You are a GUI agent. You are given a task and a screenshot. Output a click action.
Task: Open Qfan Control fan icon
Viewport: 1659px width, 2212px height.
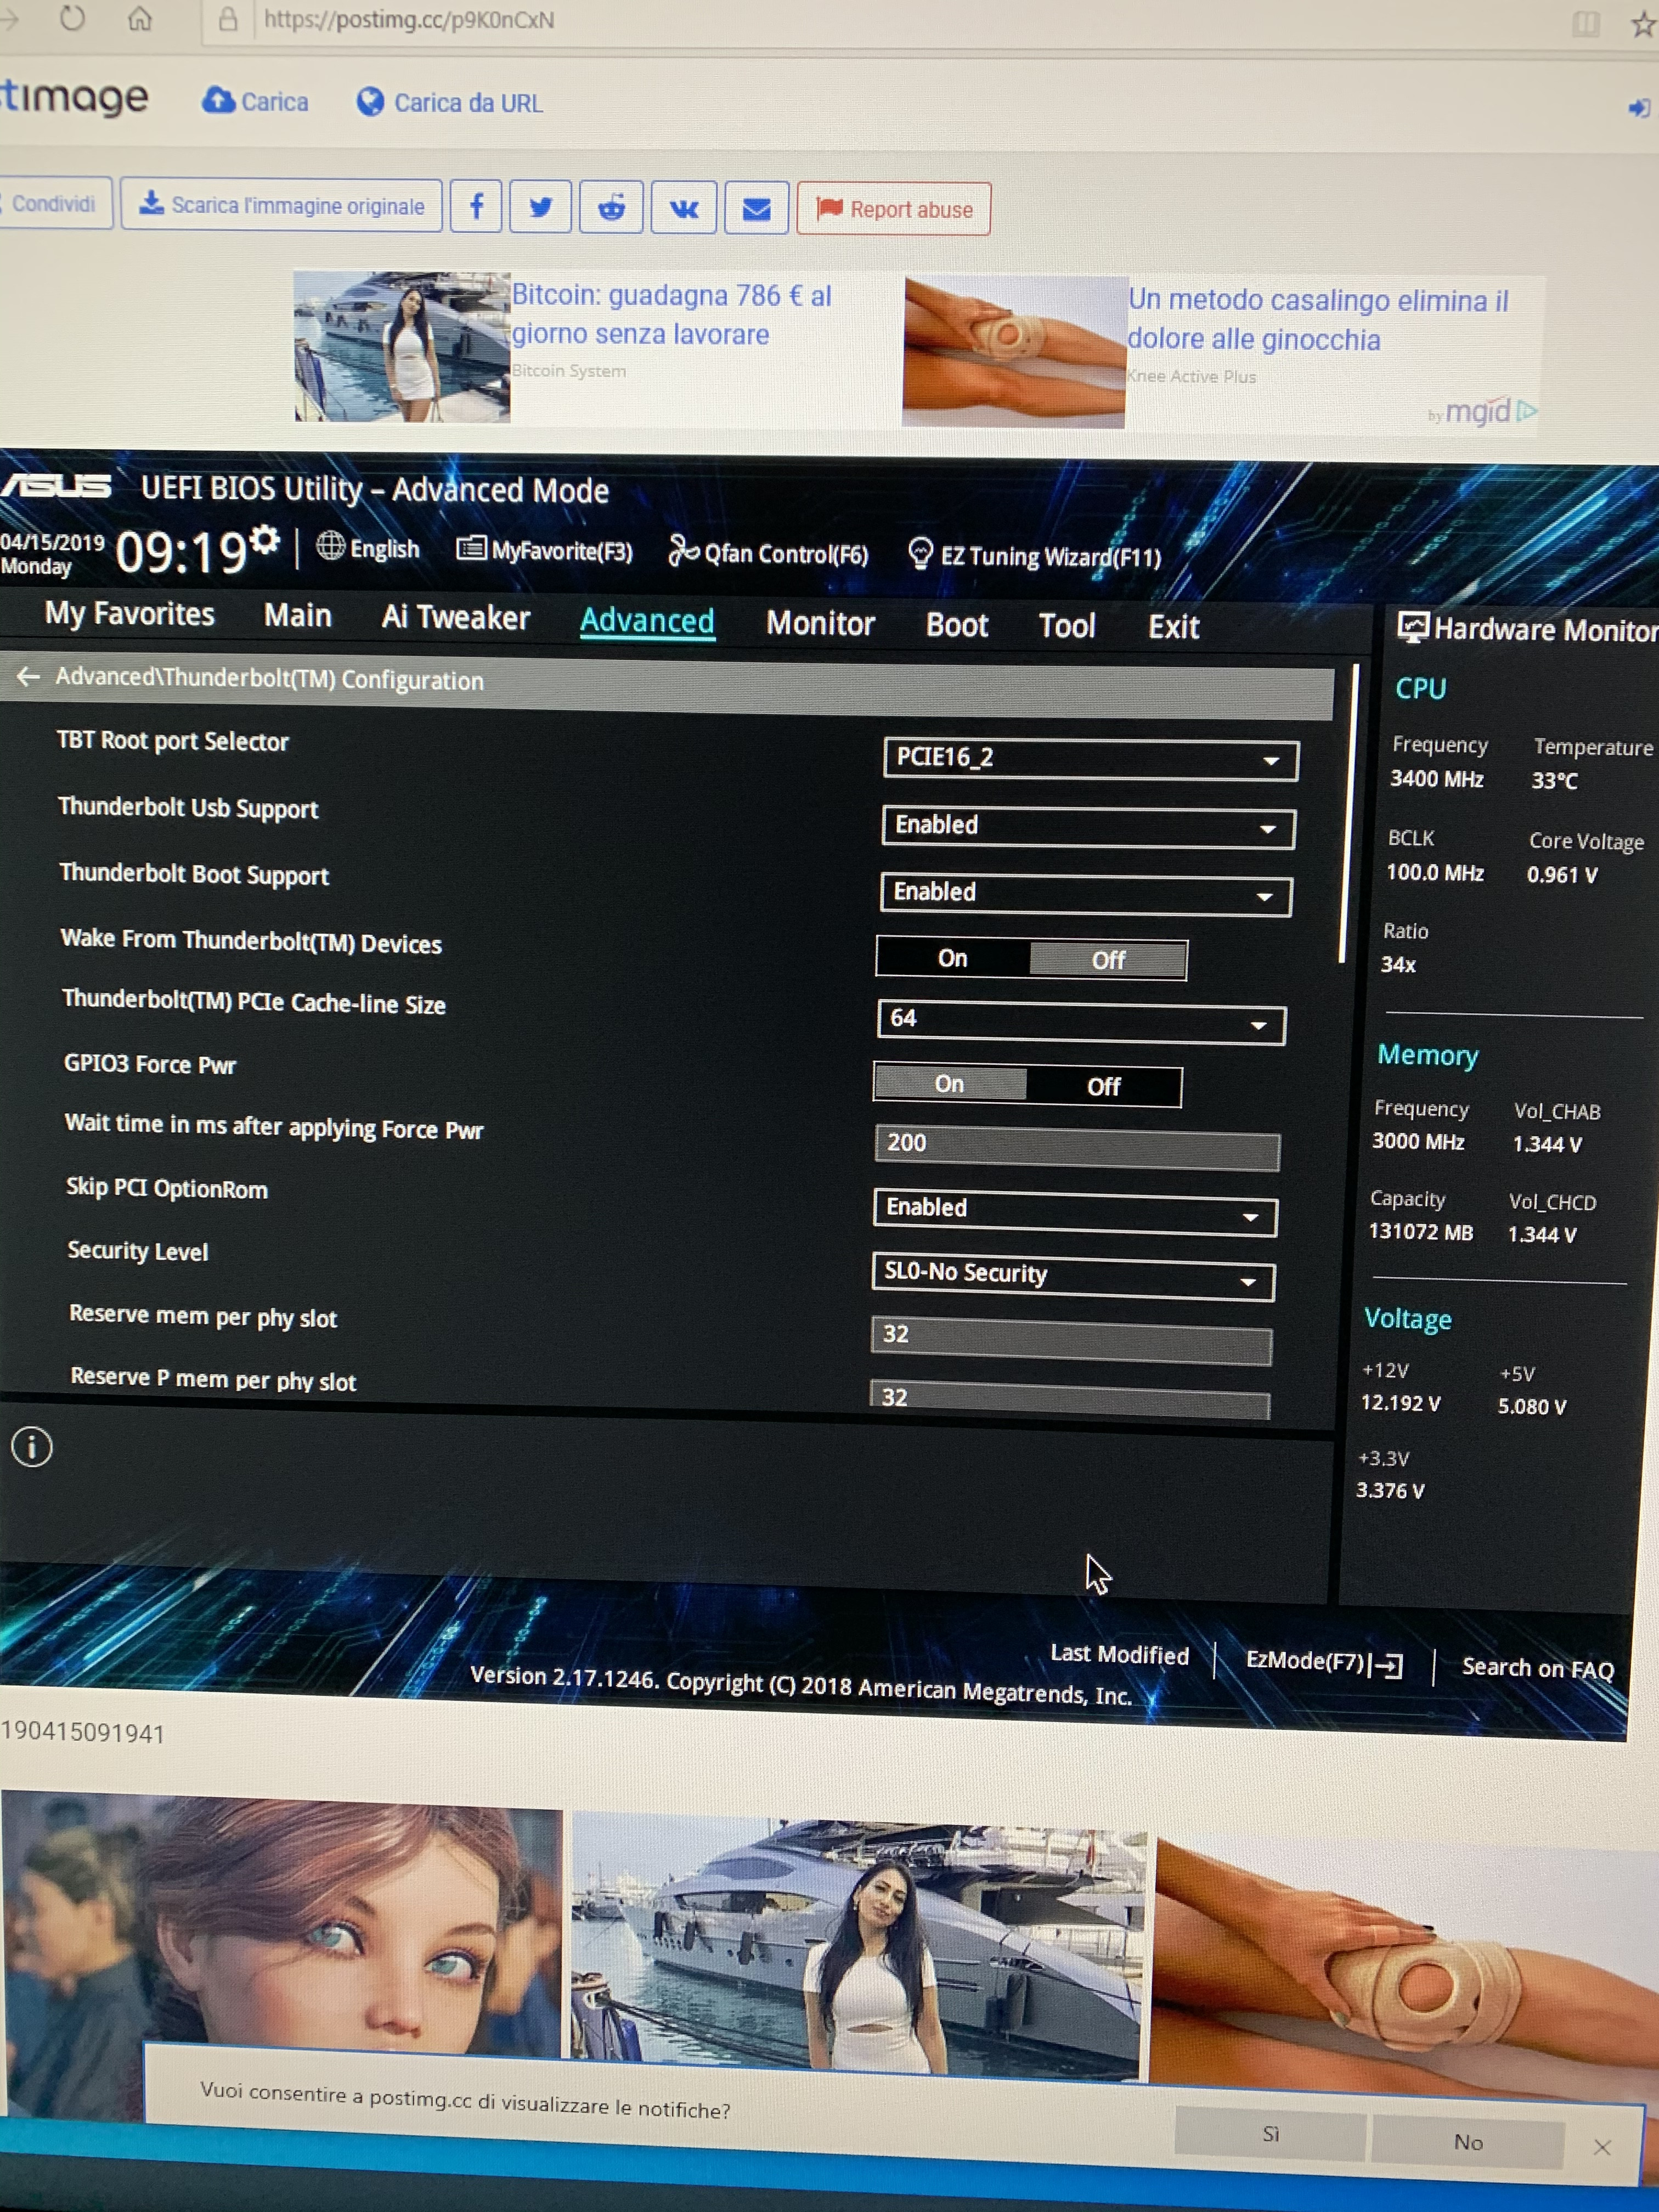tap(683, 551)
